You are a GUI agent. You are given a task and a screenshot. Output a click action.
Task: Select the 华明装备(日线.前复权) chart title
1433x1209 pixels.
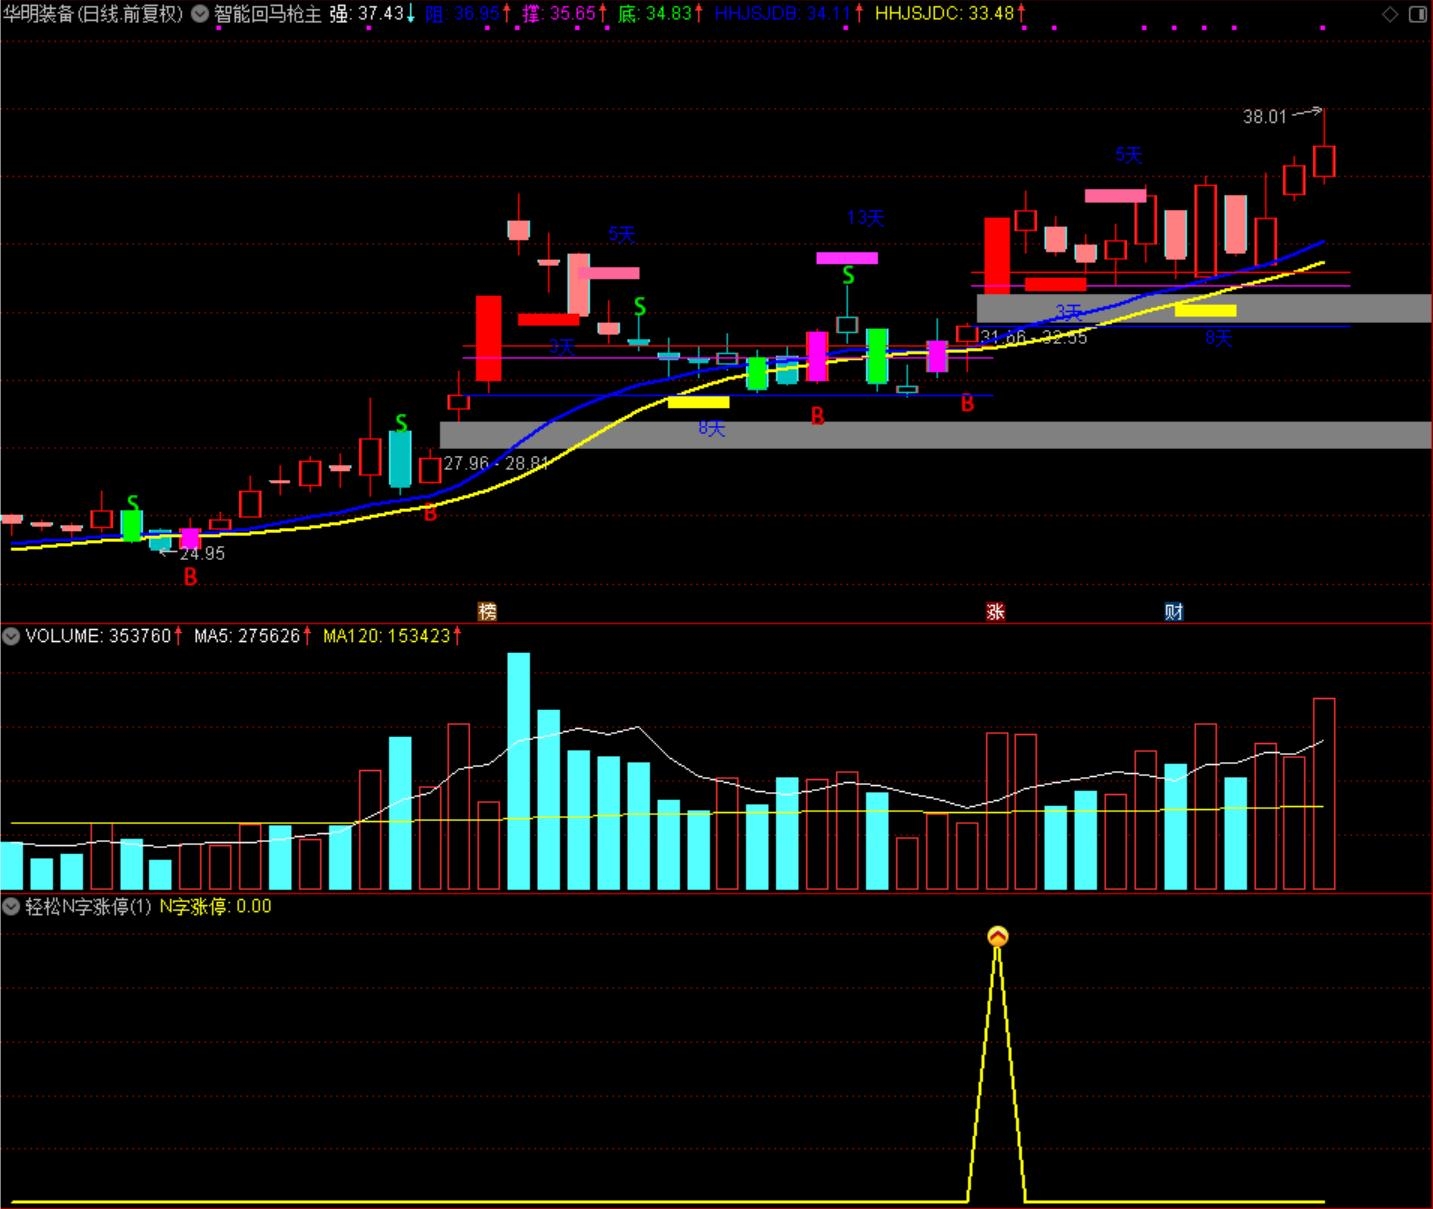[x=93, y=14]
